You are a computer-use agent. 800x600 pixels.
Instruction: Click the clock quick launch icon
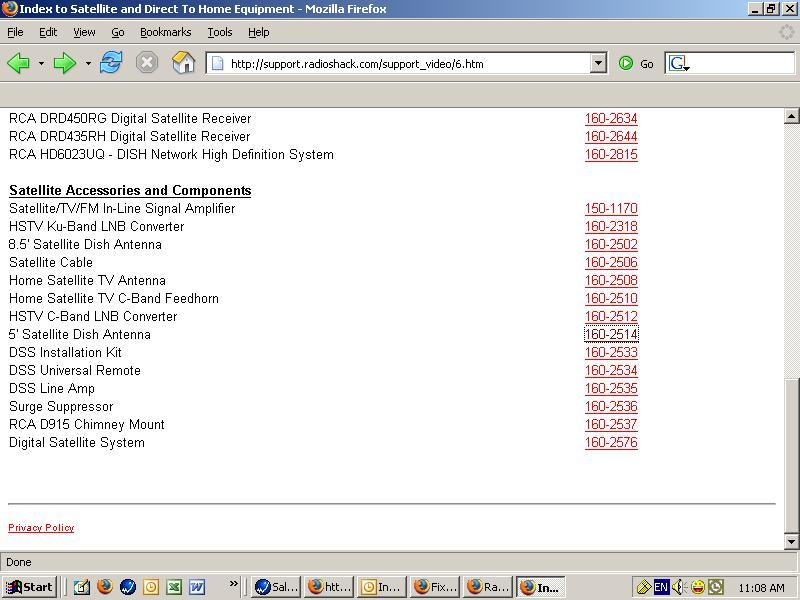pyautogui.click(x=151, y=587)
